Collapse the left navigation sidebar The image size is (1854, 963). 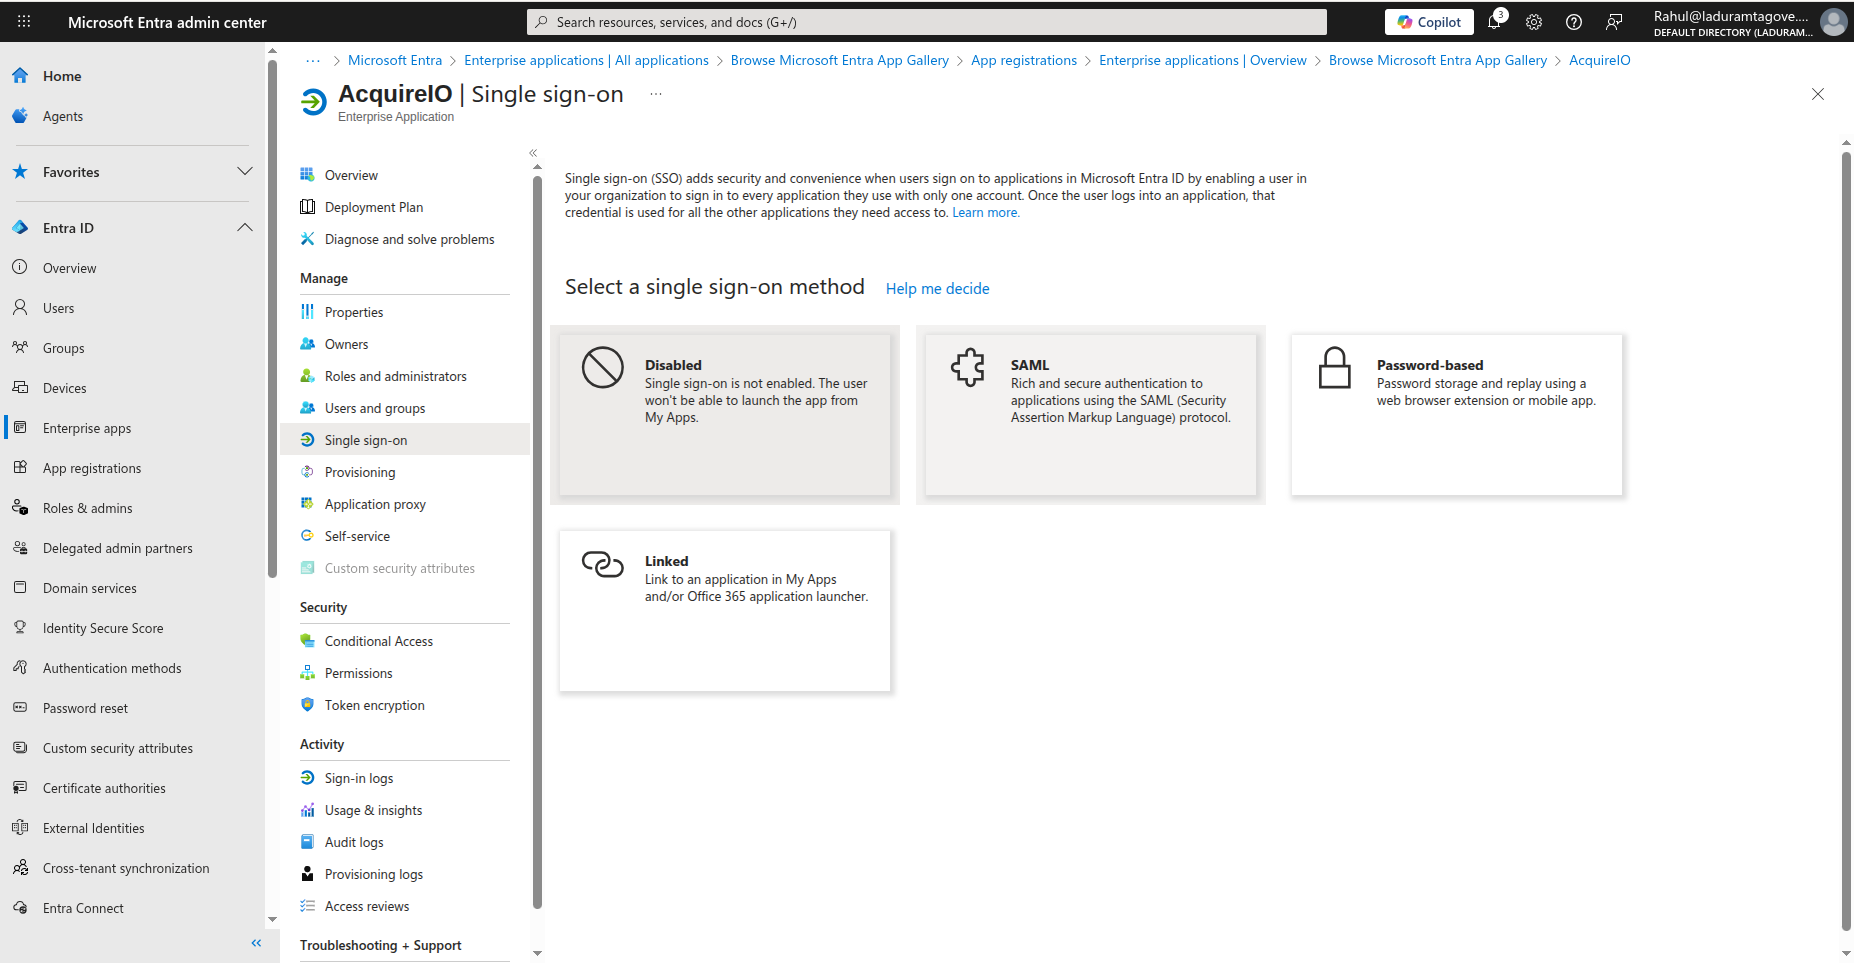[256, 943]
